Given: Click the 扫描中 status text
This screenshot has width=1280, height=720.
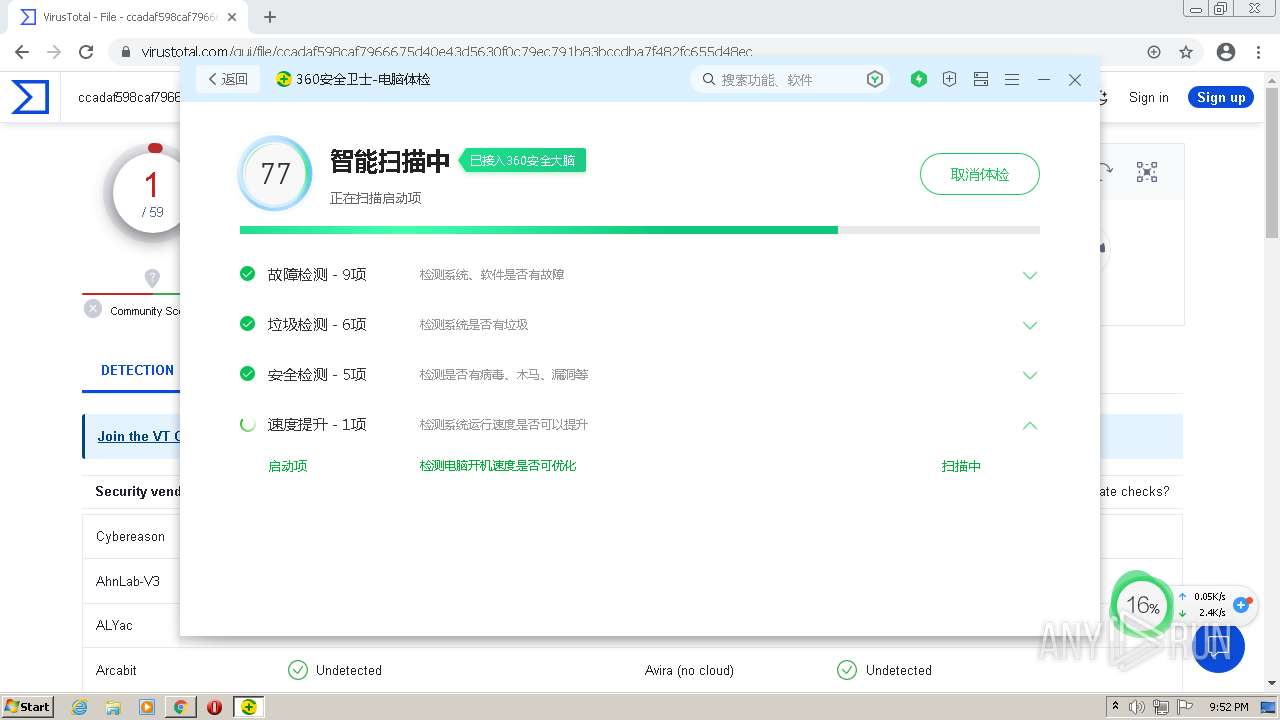Looking at the screenshot, I should (961, 466).
